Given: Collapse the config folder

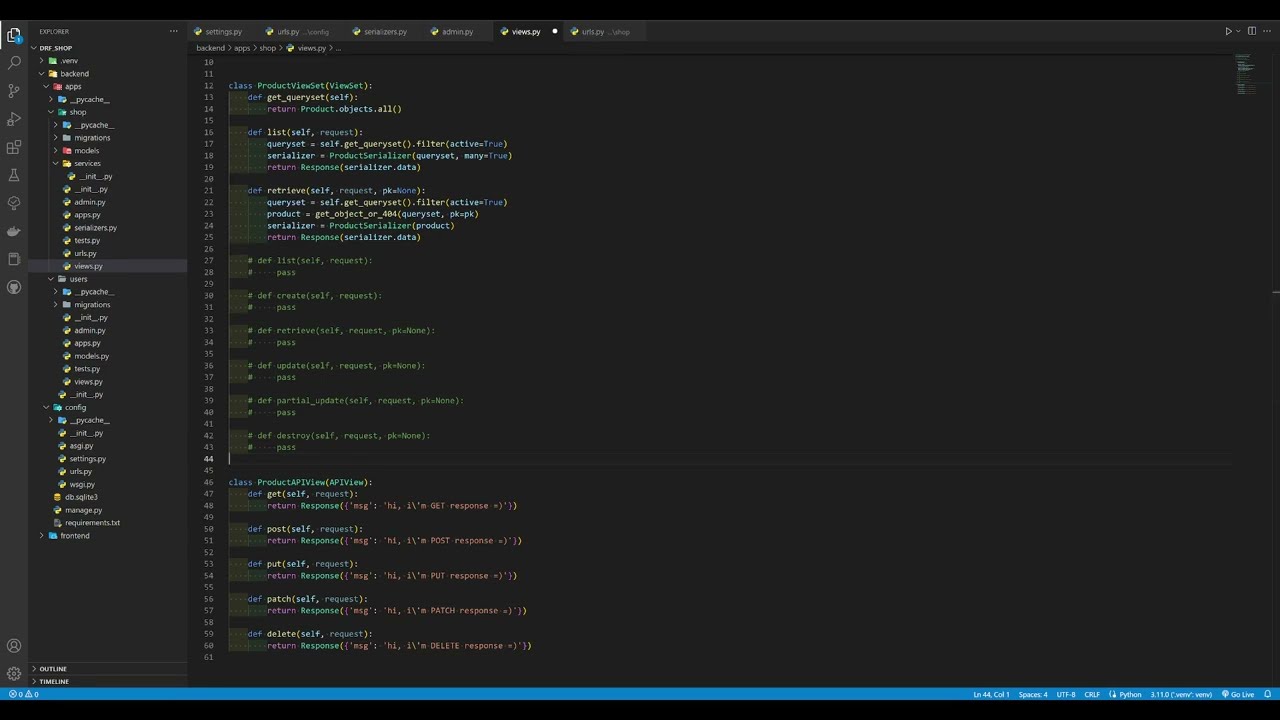Looking at the screenshot, I should (76, 407).
